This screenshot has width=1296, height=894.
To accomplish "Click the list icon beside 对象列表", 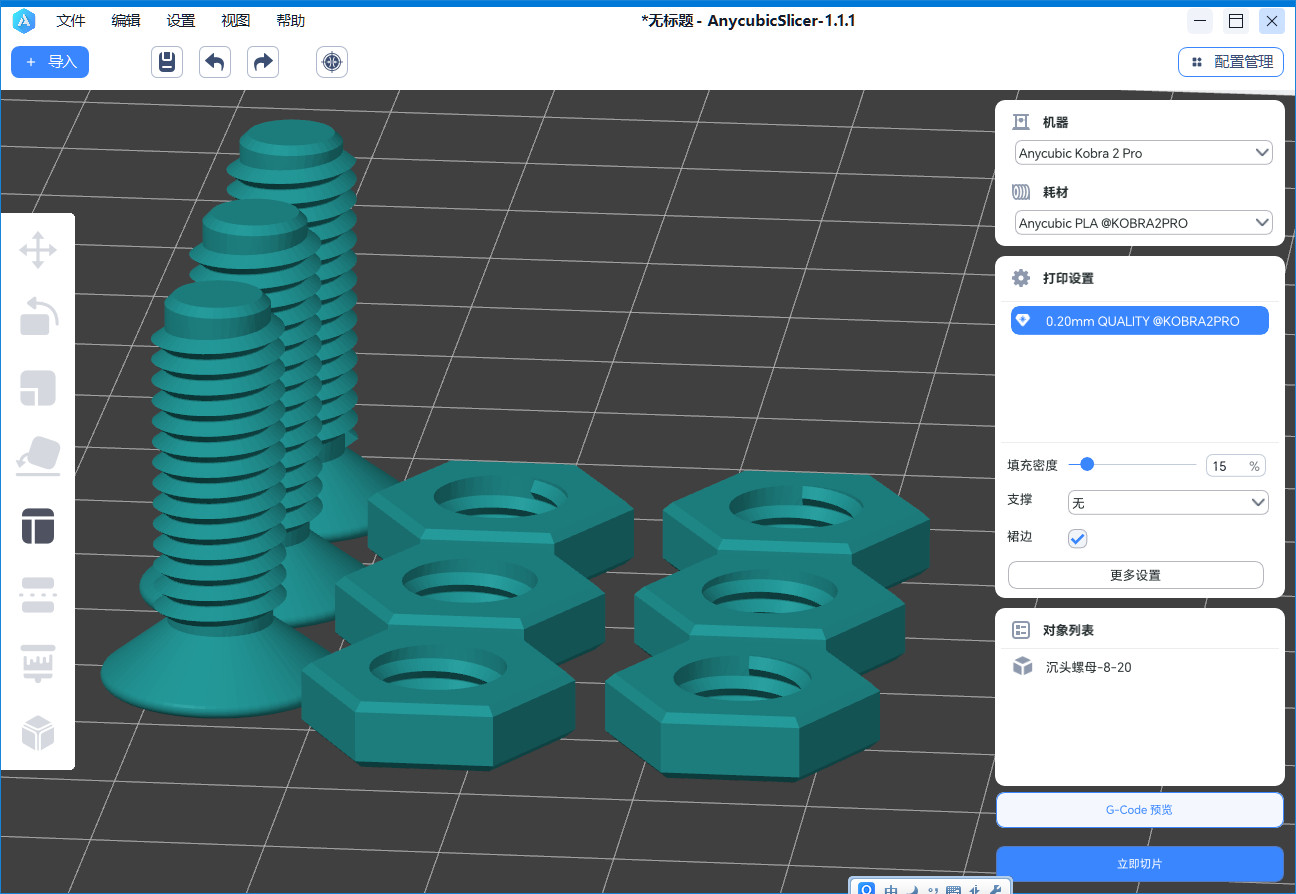I will (1021, 630).
